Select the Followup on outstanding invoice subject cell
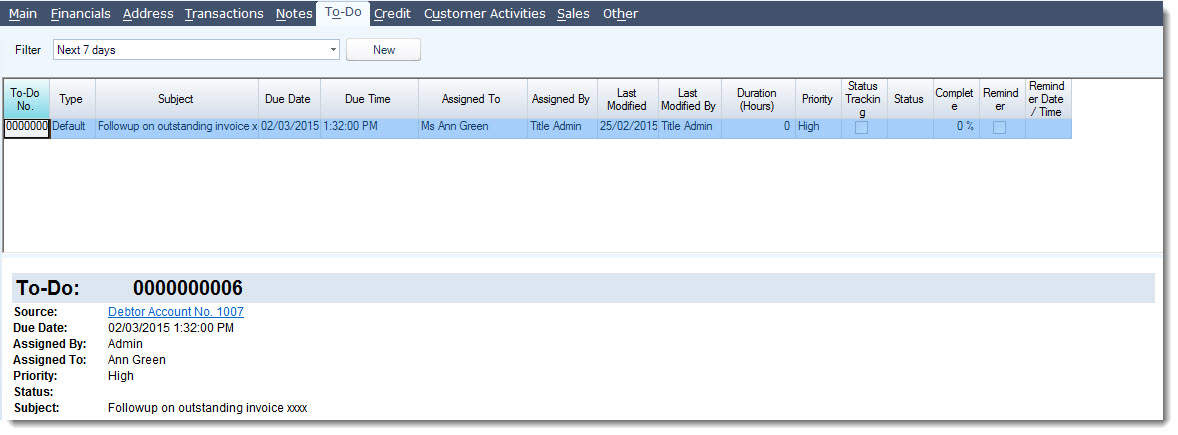 tap(177, 128)
